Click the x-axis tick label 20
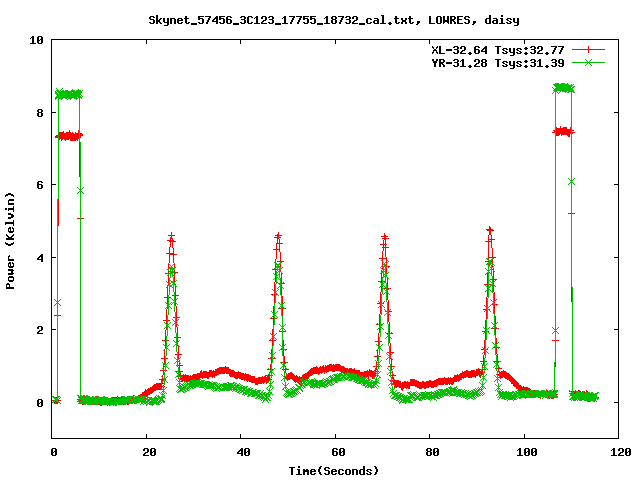The width and height of the screenshot is (640, 480). [x=149, y=452]
